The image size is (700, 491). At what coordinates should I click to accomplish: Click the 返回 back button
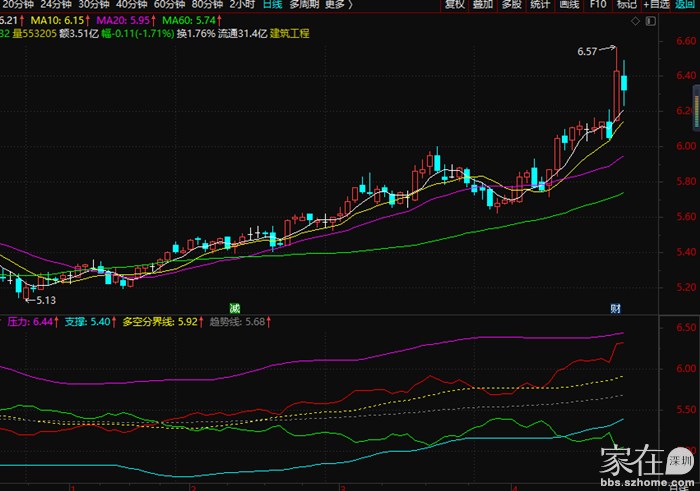pos(688,5)
